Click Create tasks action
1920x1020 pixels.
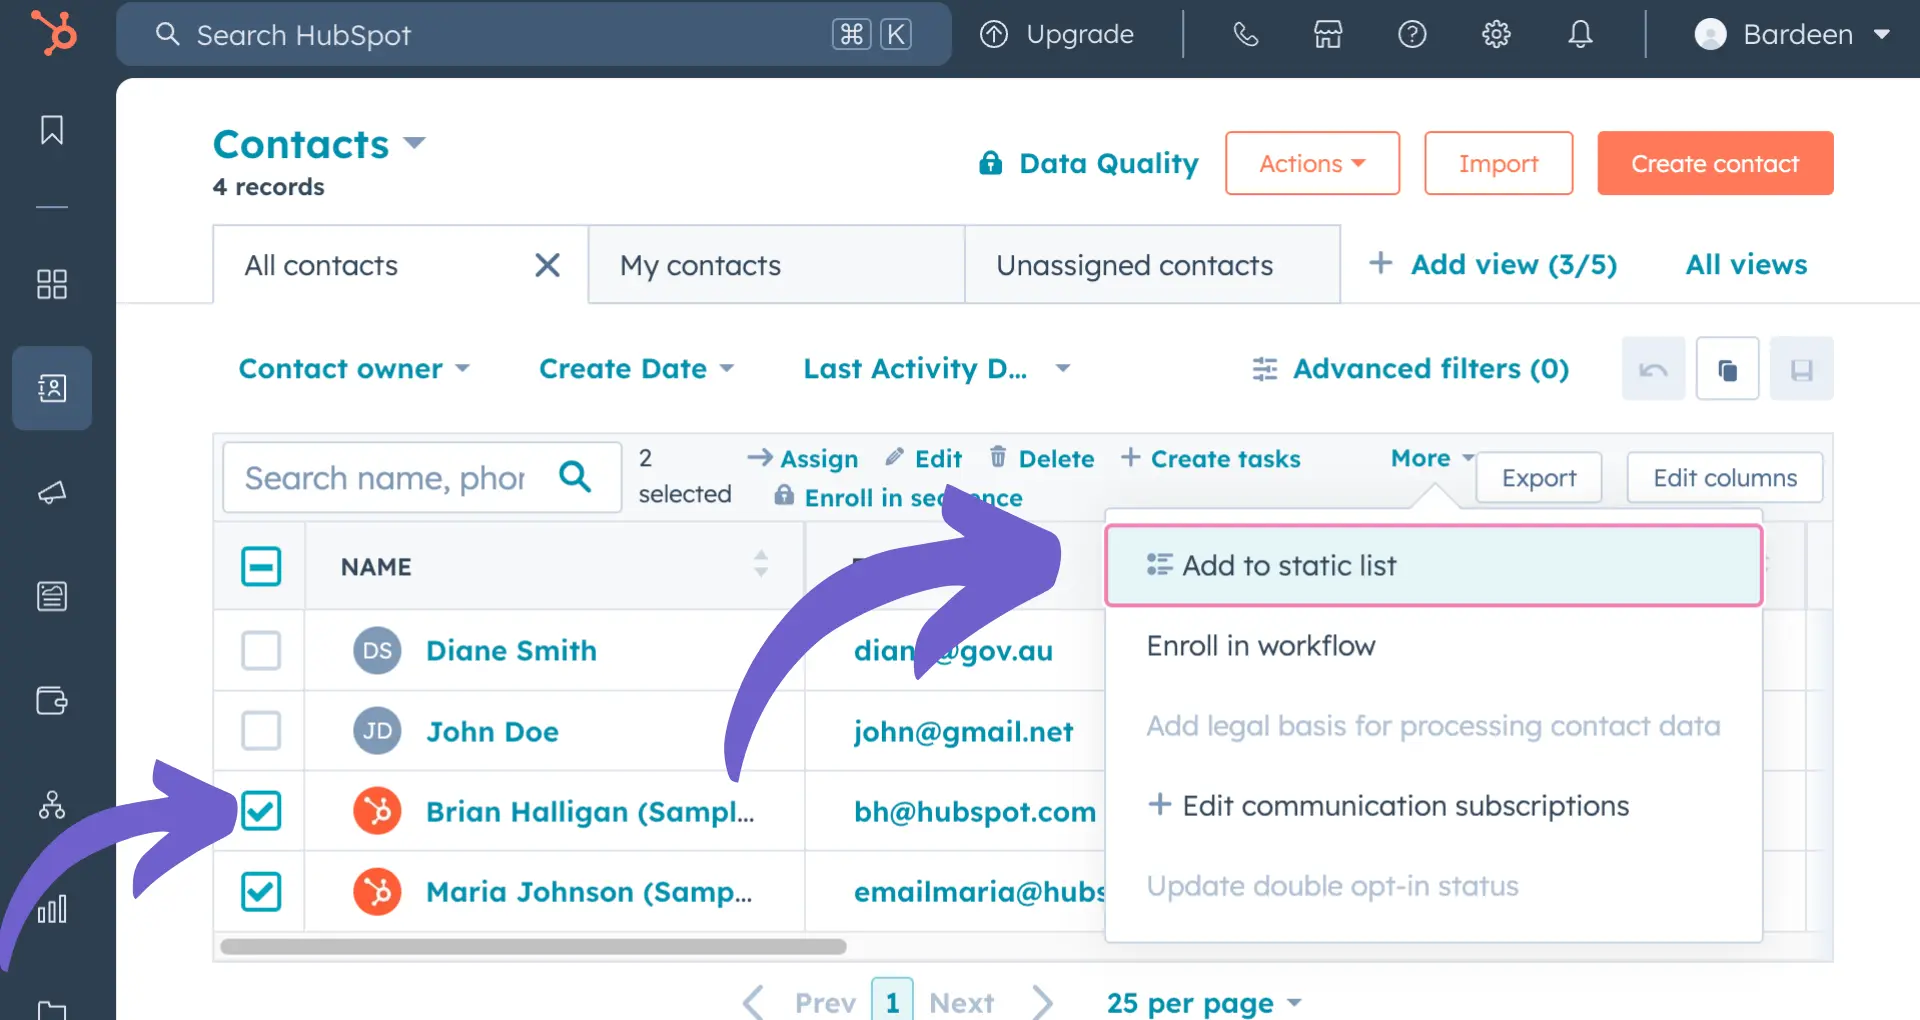click(x=1210, y=458)
